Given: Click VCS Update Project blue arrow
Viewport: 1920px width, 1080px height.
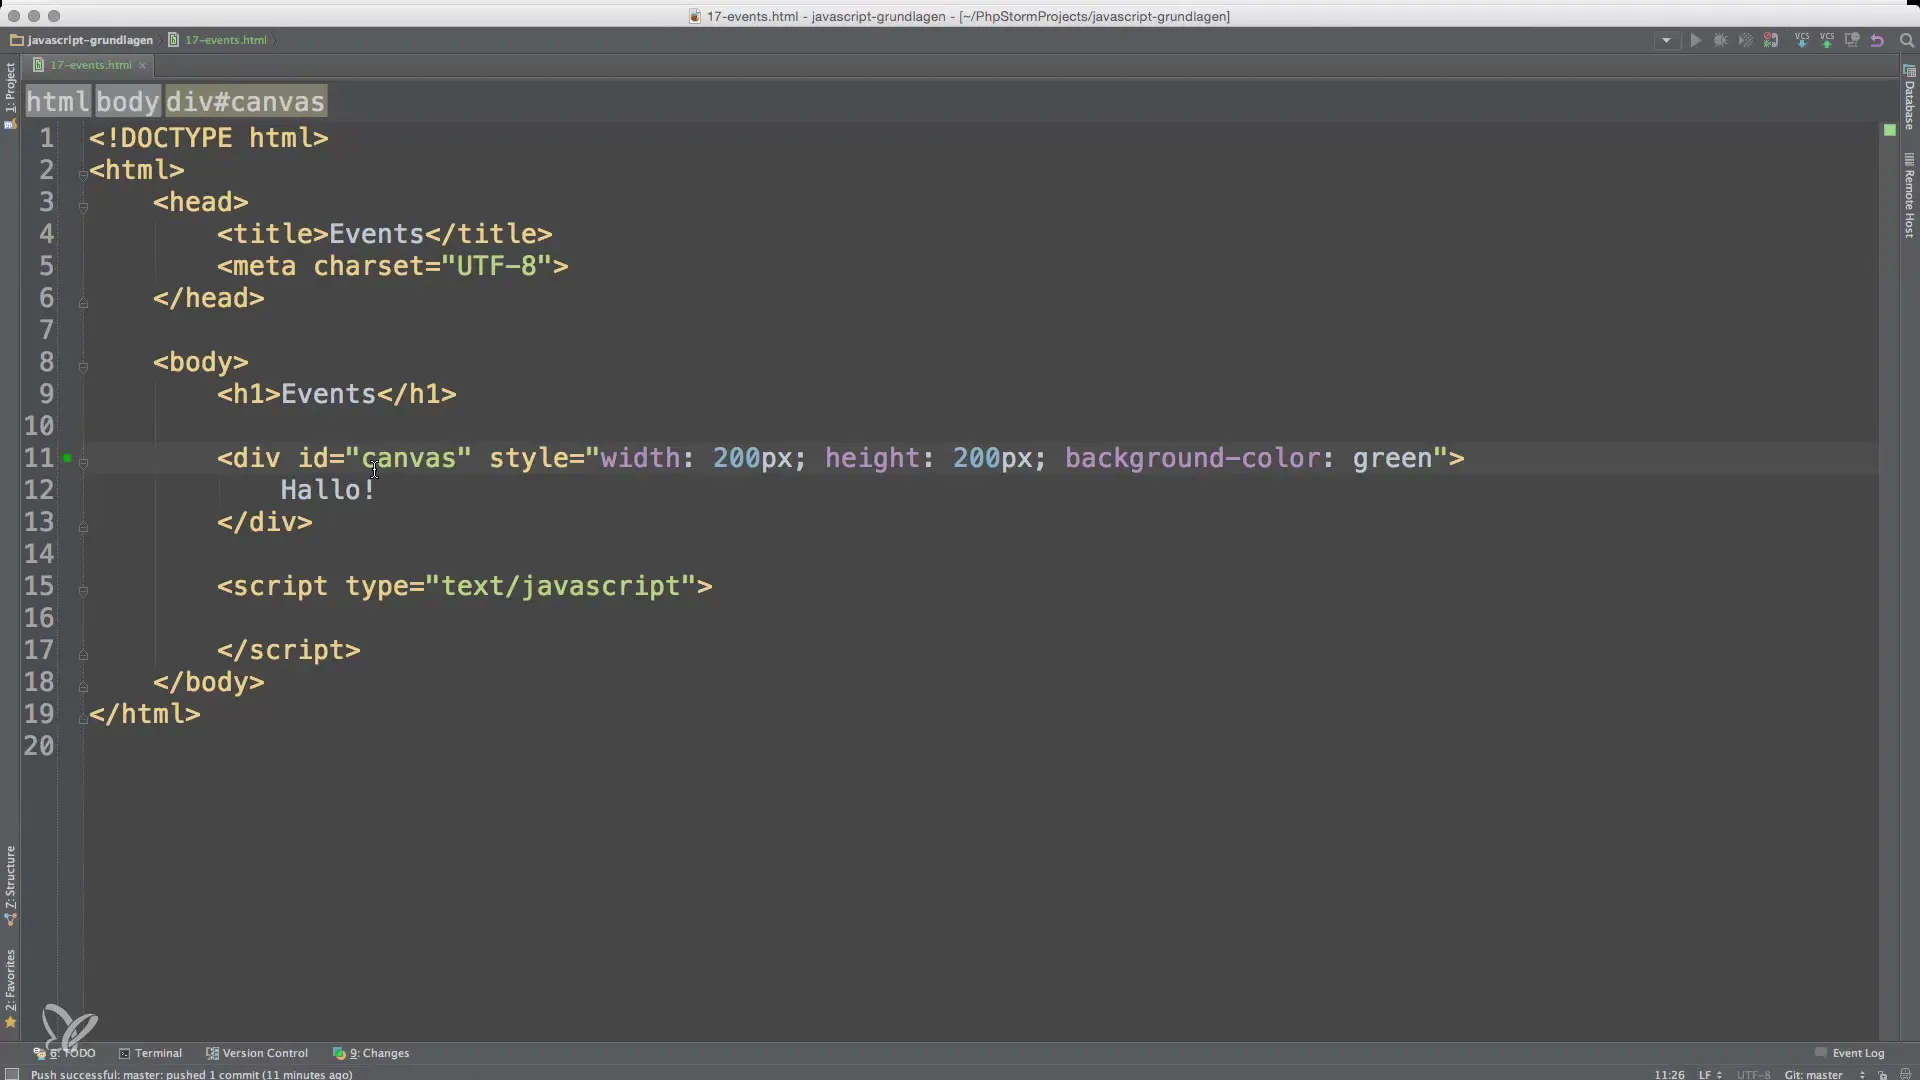Looking at the screenshot, I should pyautogui.click(x=1801, y=41).
